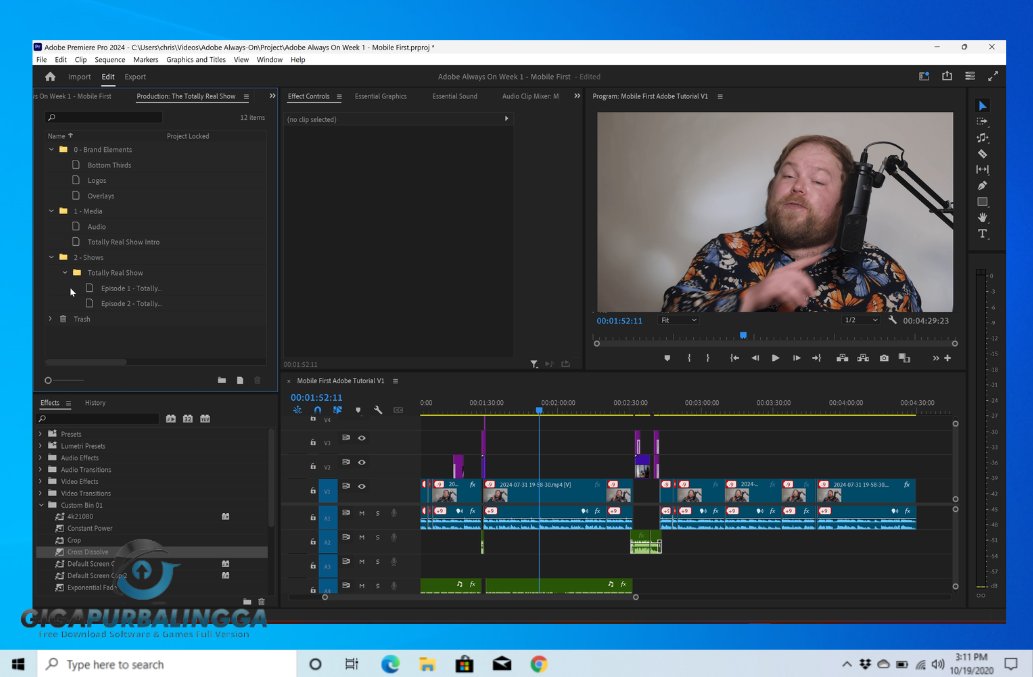The width and height of the screenshot is (1033, 677).
Task: Solo audio track A2
Action: [377, 537]
